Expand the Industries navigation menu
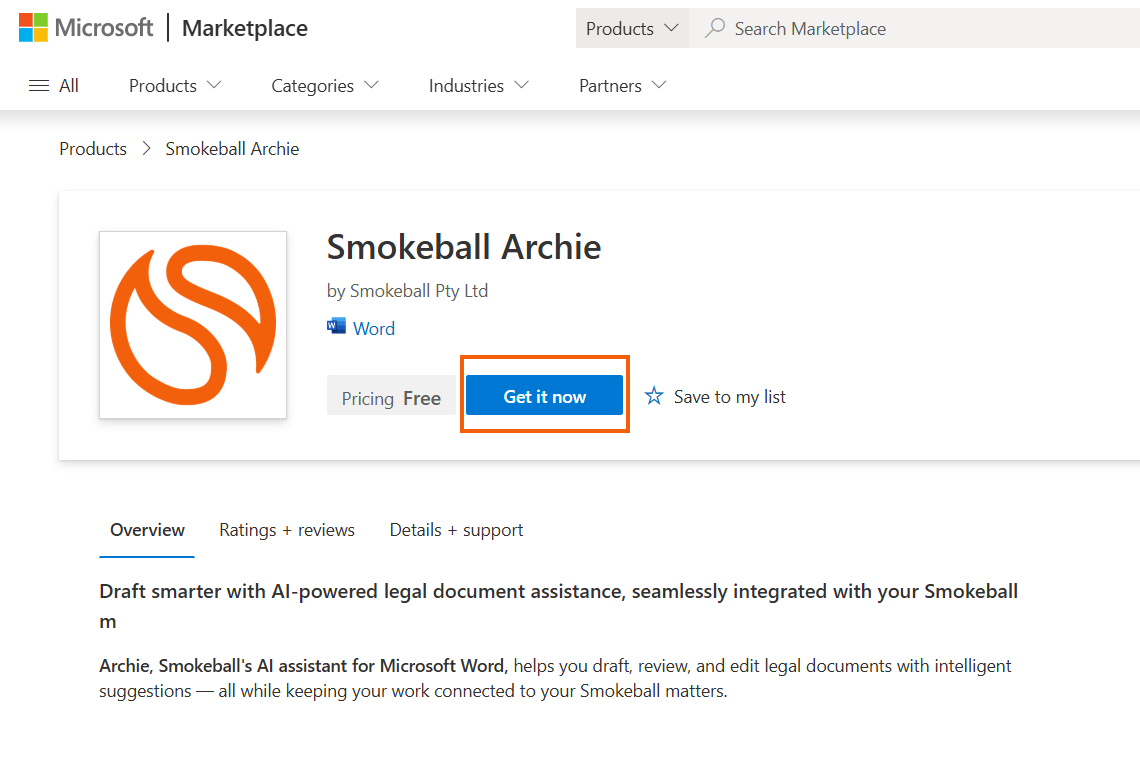 479,86
